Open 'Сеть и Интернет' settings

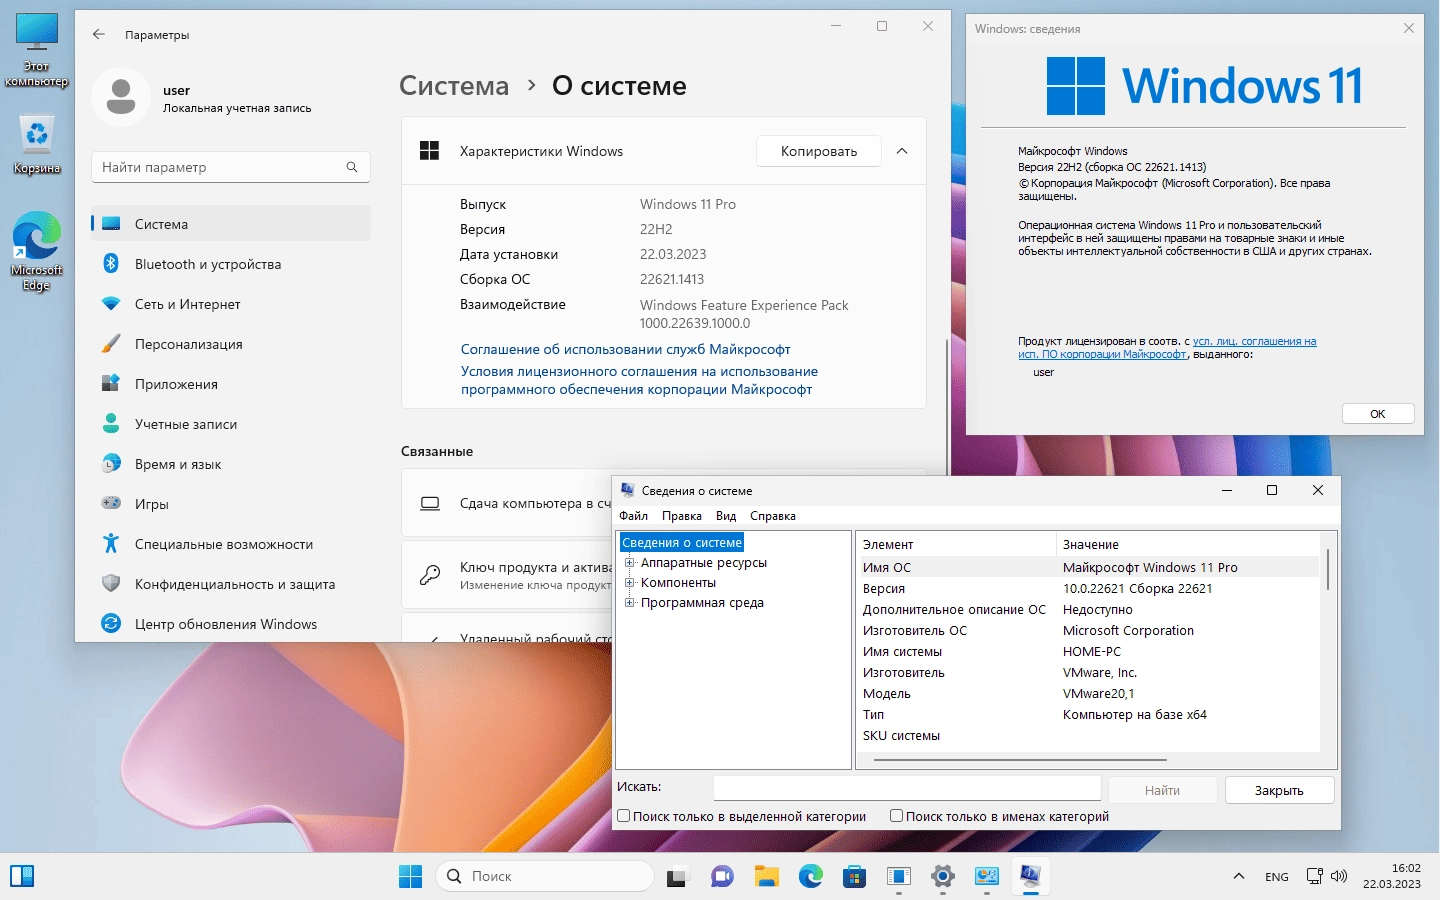click(231, 304)
